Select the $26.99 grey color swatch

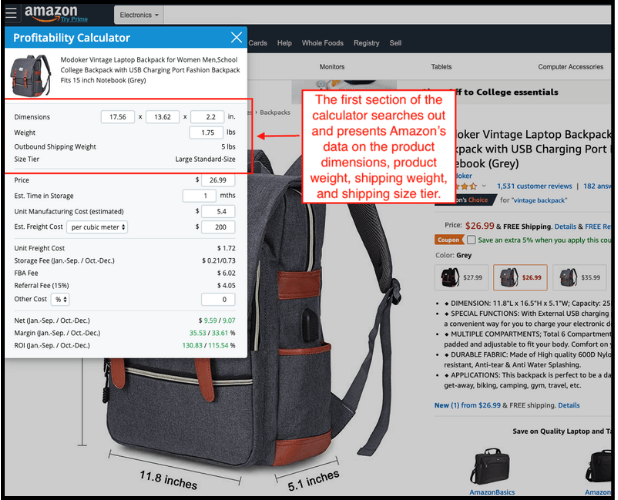[520, 277]
